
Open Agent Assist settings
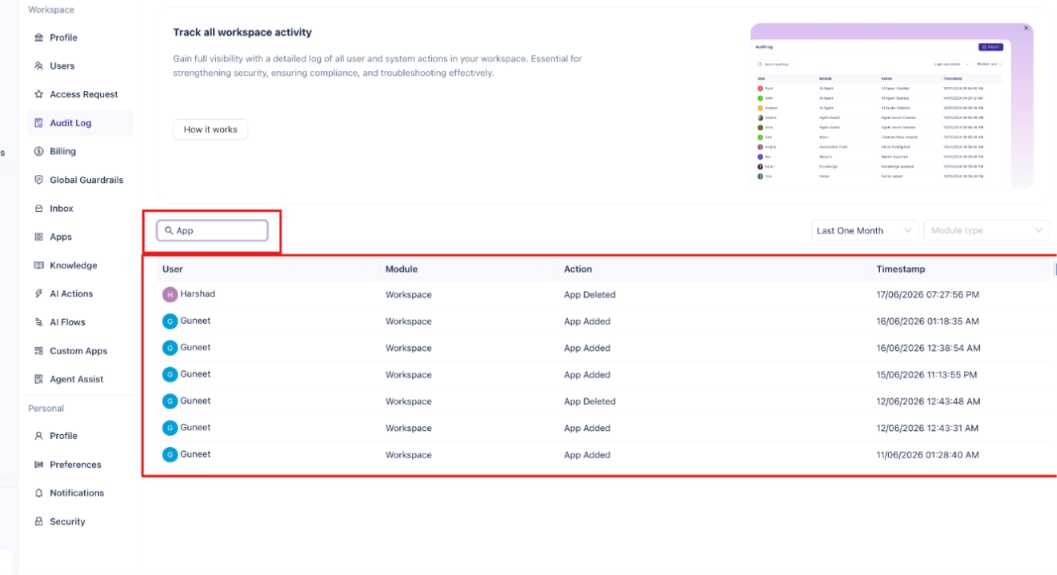click(x=80, y=379)
